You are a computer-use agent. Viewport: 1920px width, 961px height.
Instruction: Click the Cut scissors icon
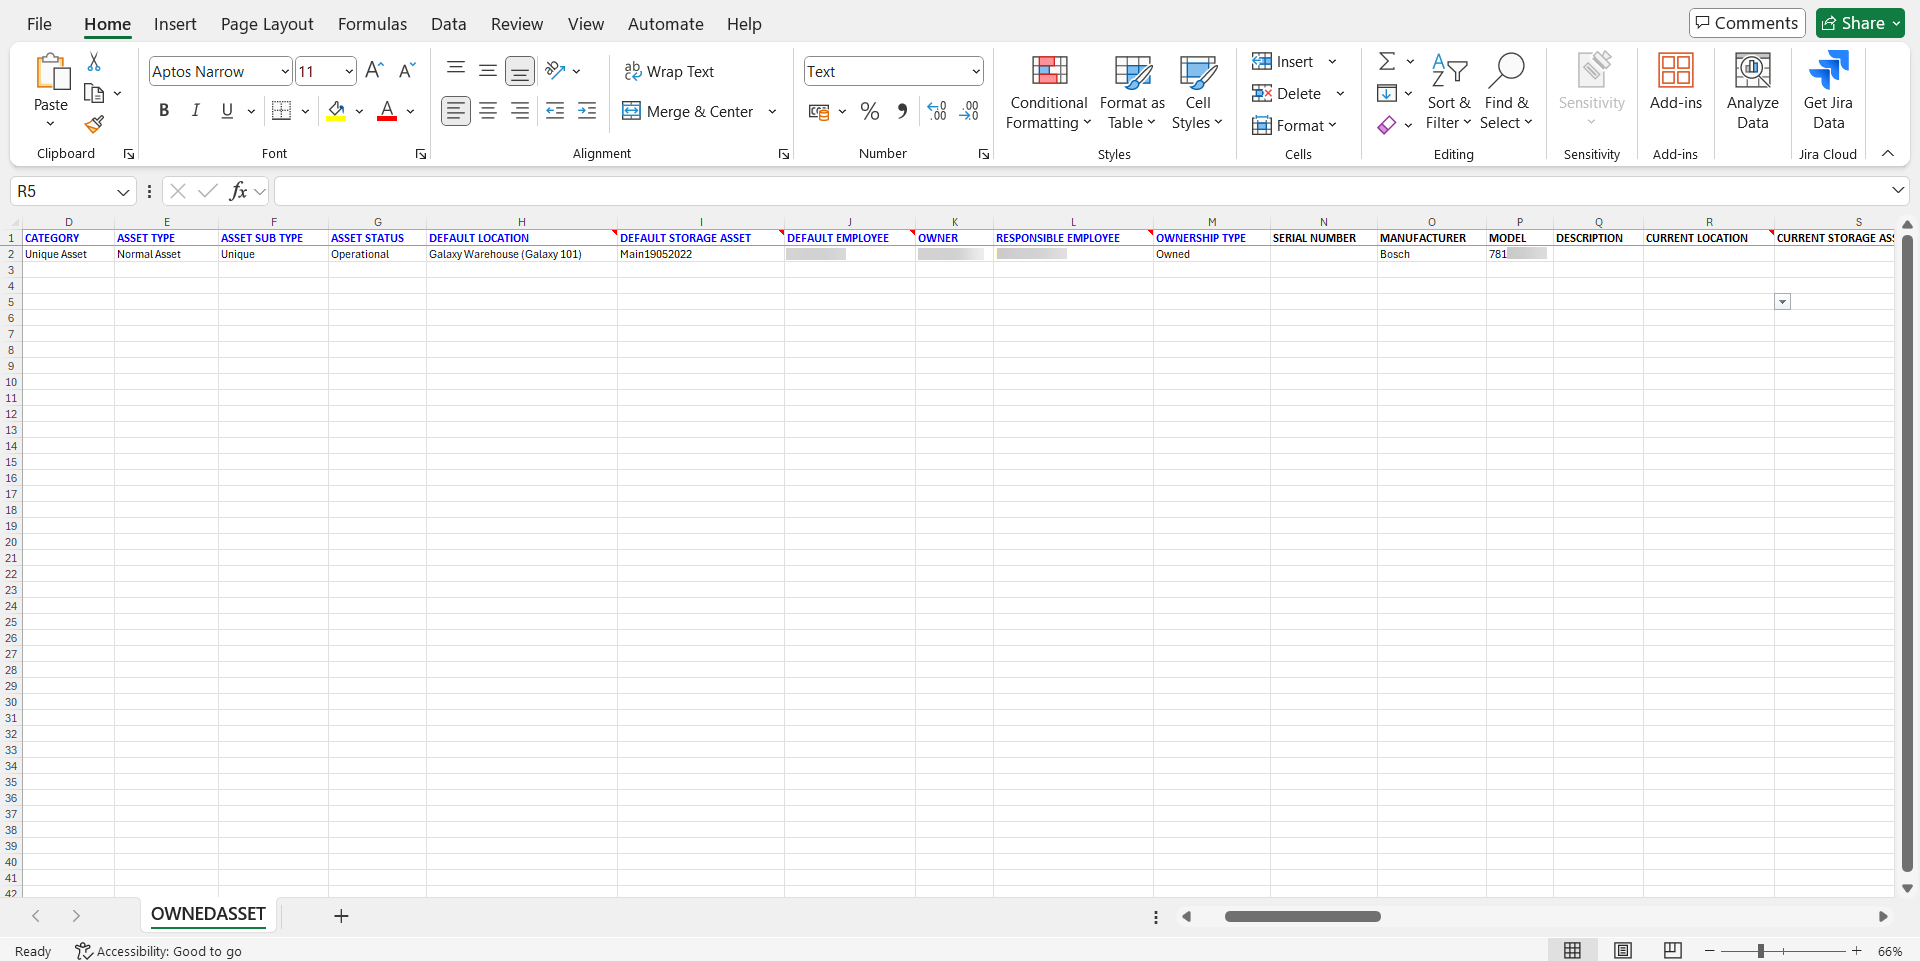pos(94,62)
